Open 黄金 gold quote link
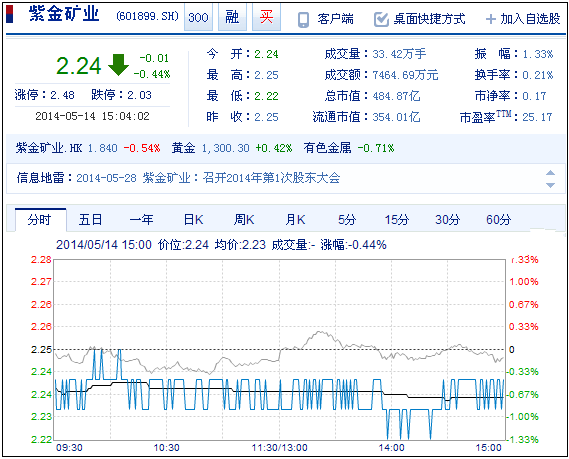The width and height of the screenshot is (569, 459). 183,148
